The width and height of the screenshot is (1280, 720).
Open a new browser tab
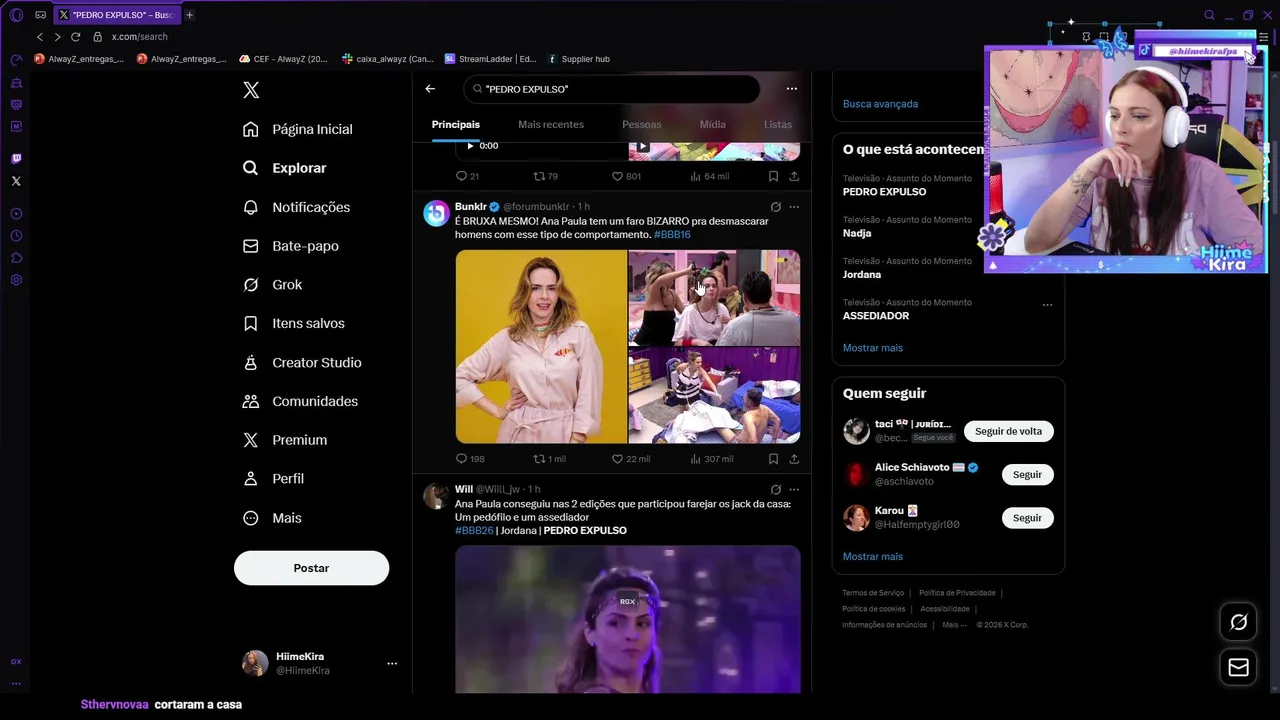point(189,15)
